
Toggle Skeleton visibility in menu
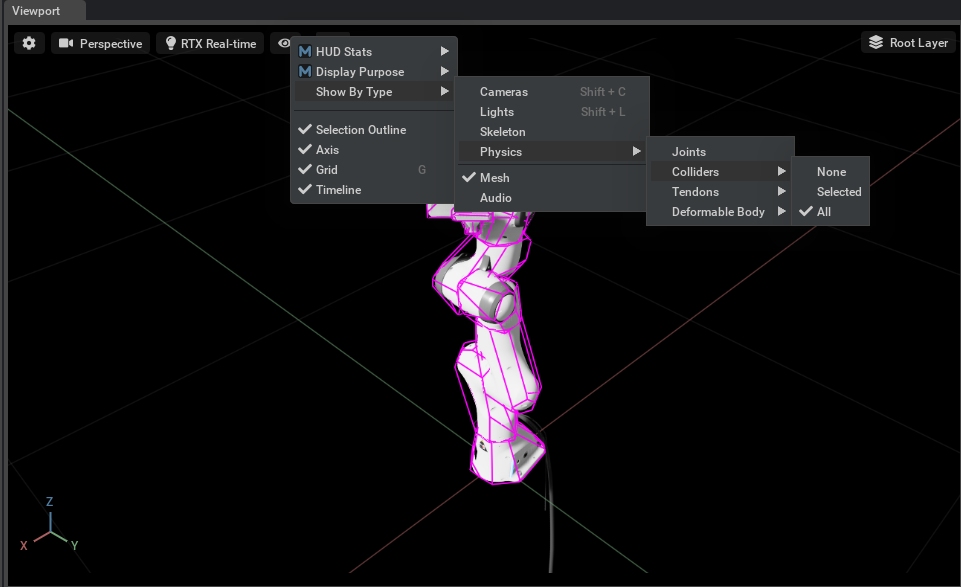502,132
